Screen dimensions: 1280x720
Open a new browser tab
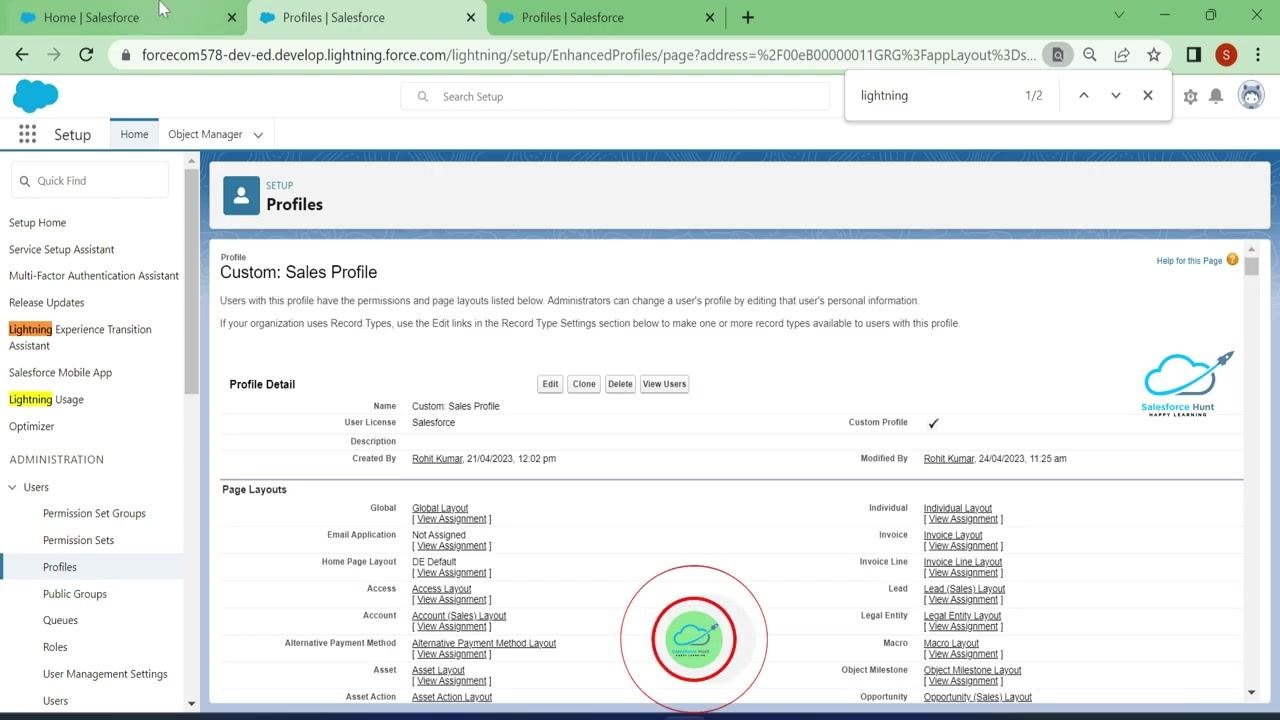748,17
